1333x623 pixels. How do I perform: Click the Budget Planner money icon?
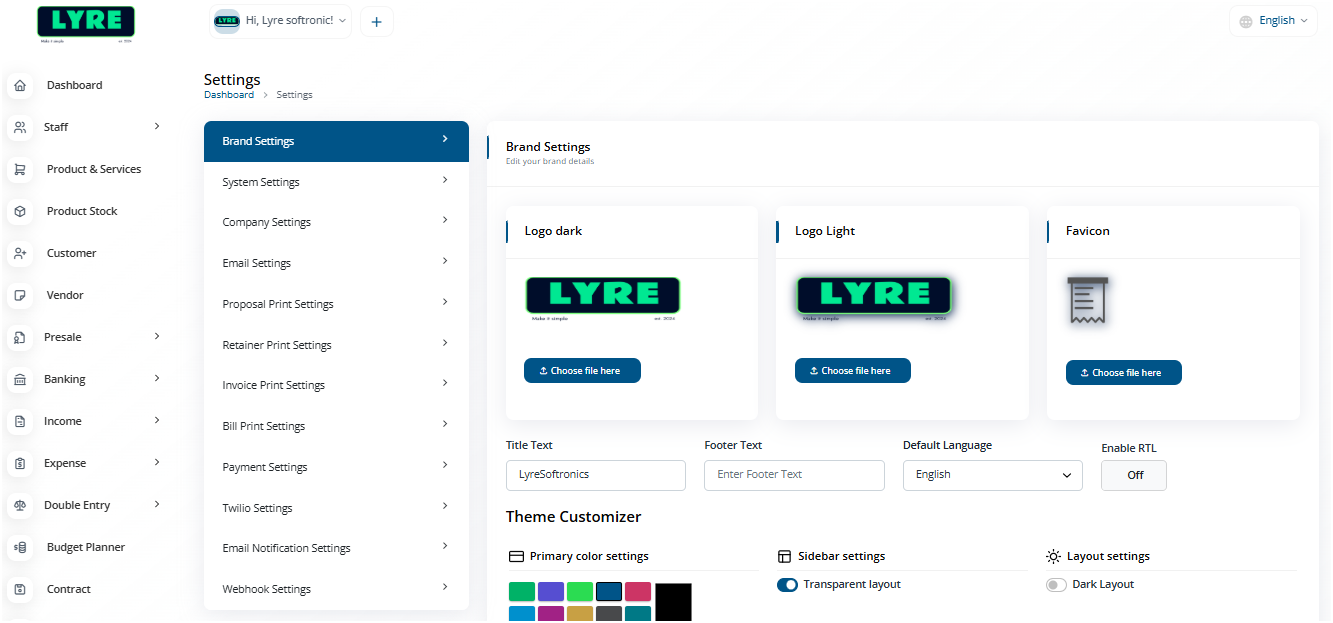[x=20, y=548]
